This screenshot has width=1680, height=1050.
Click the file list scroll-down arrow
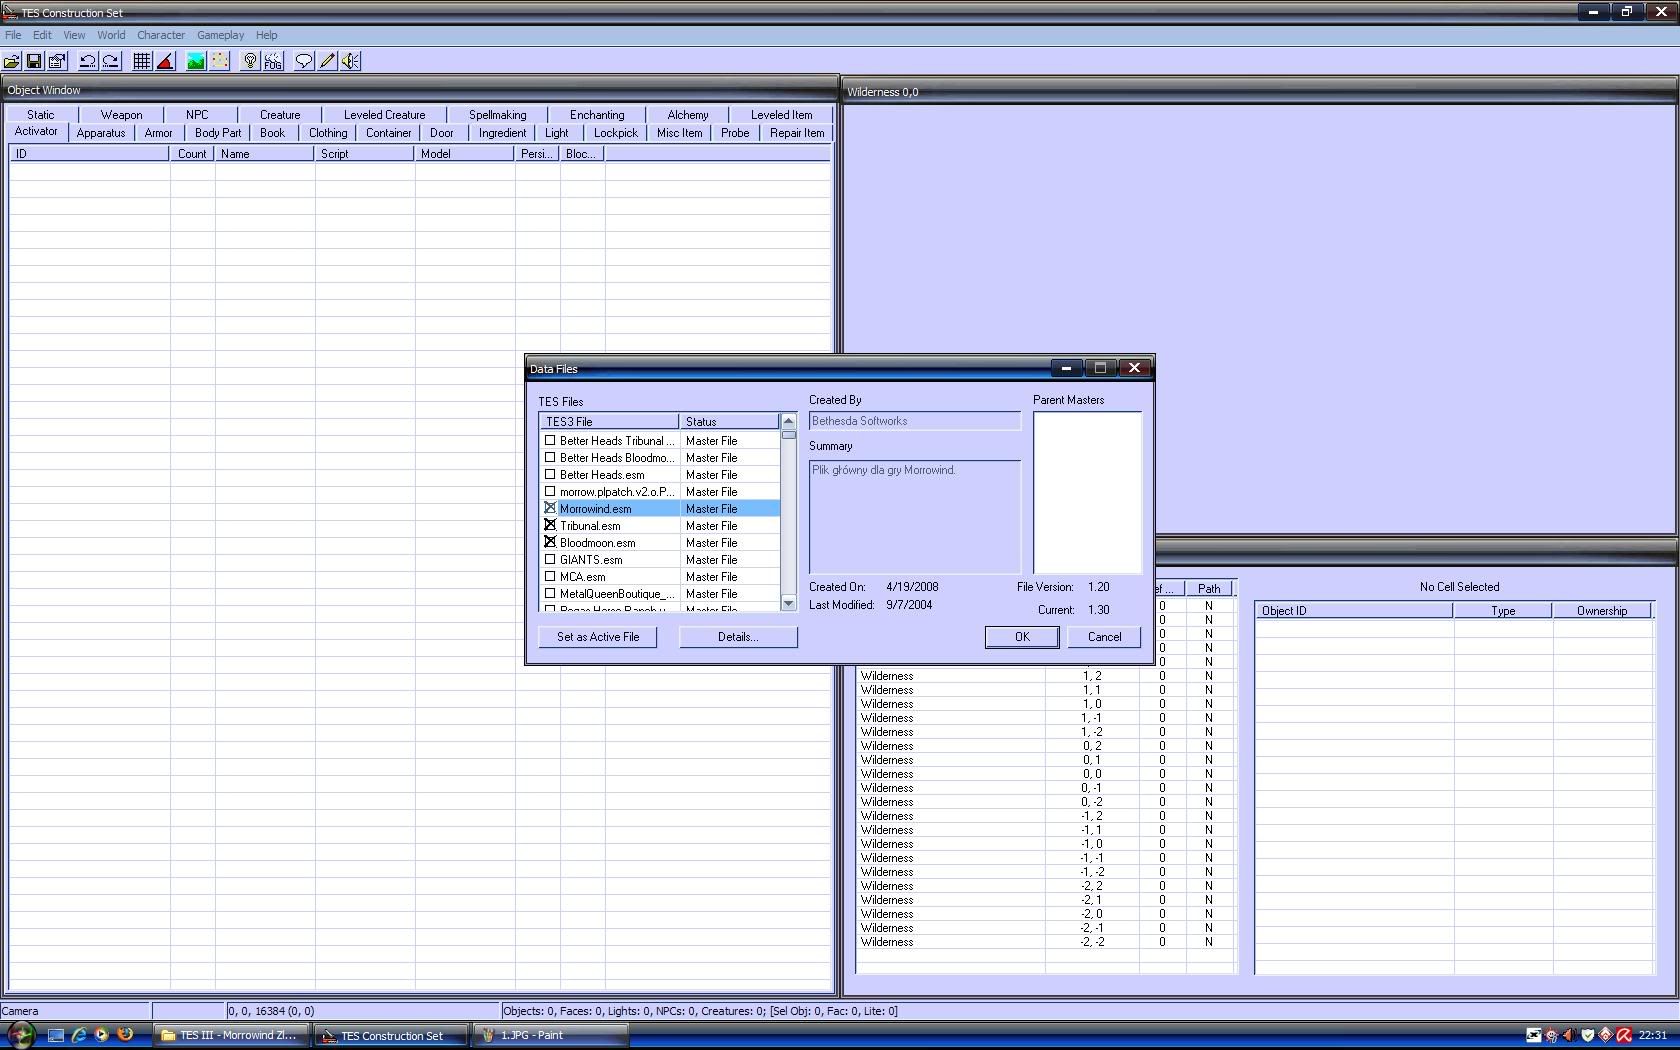[788, 603]
